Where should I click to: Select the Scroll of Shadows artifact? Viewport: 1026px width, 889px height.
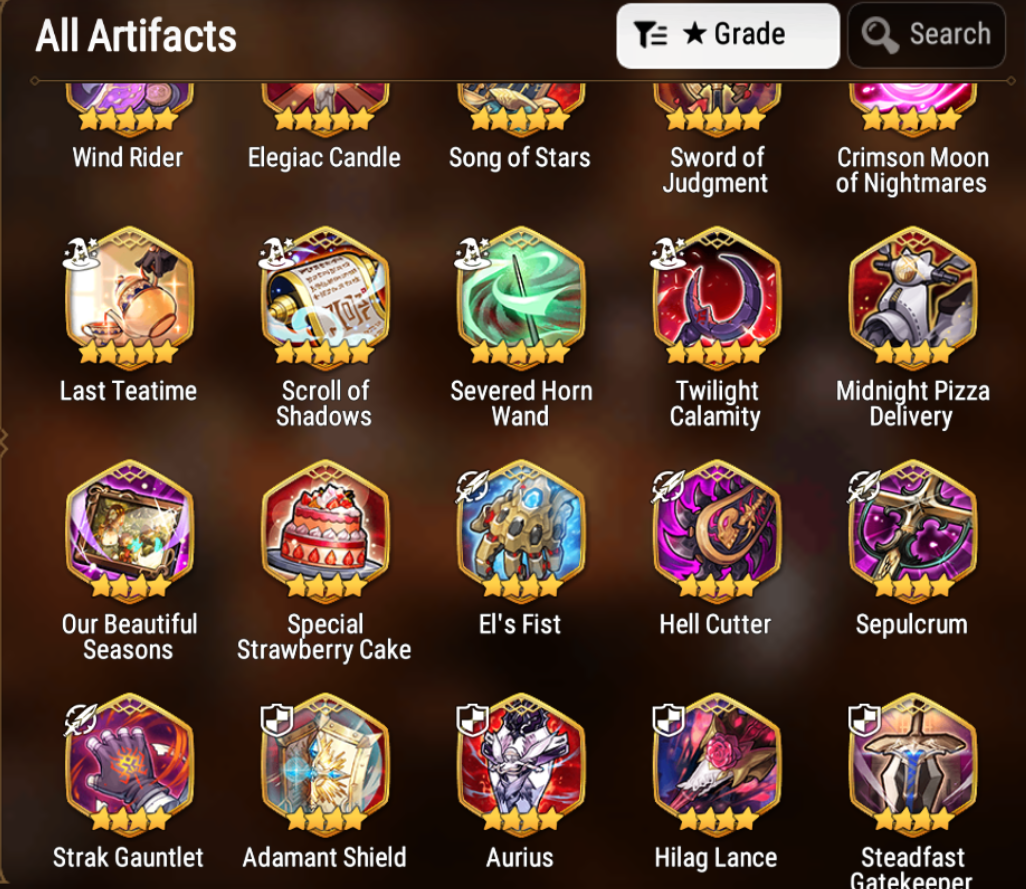(x=325, y=295)
